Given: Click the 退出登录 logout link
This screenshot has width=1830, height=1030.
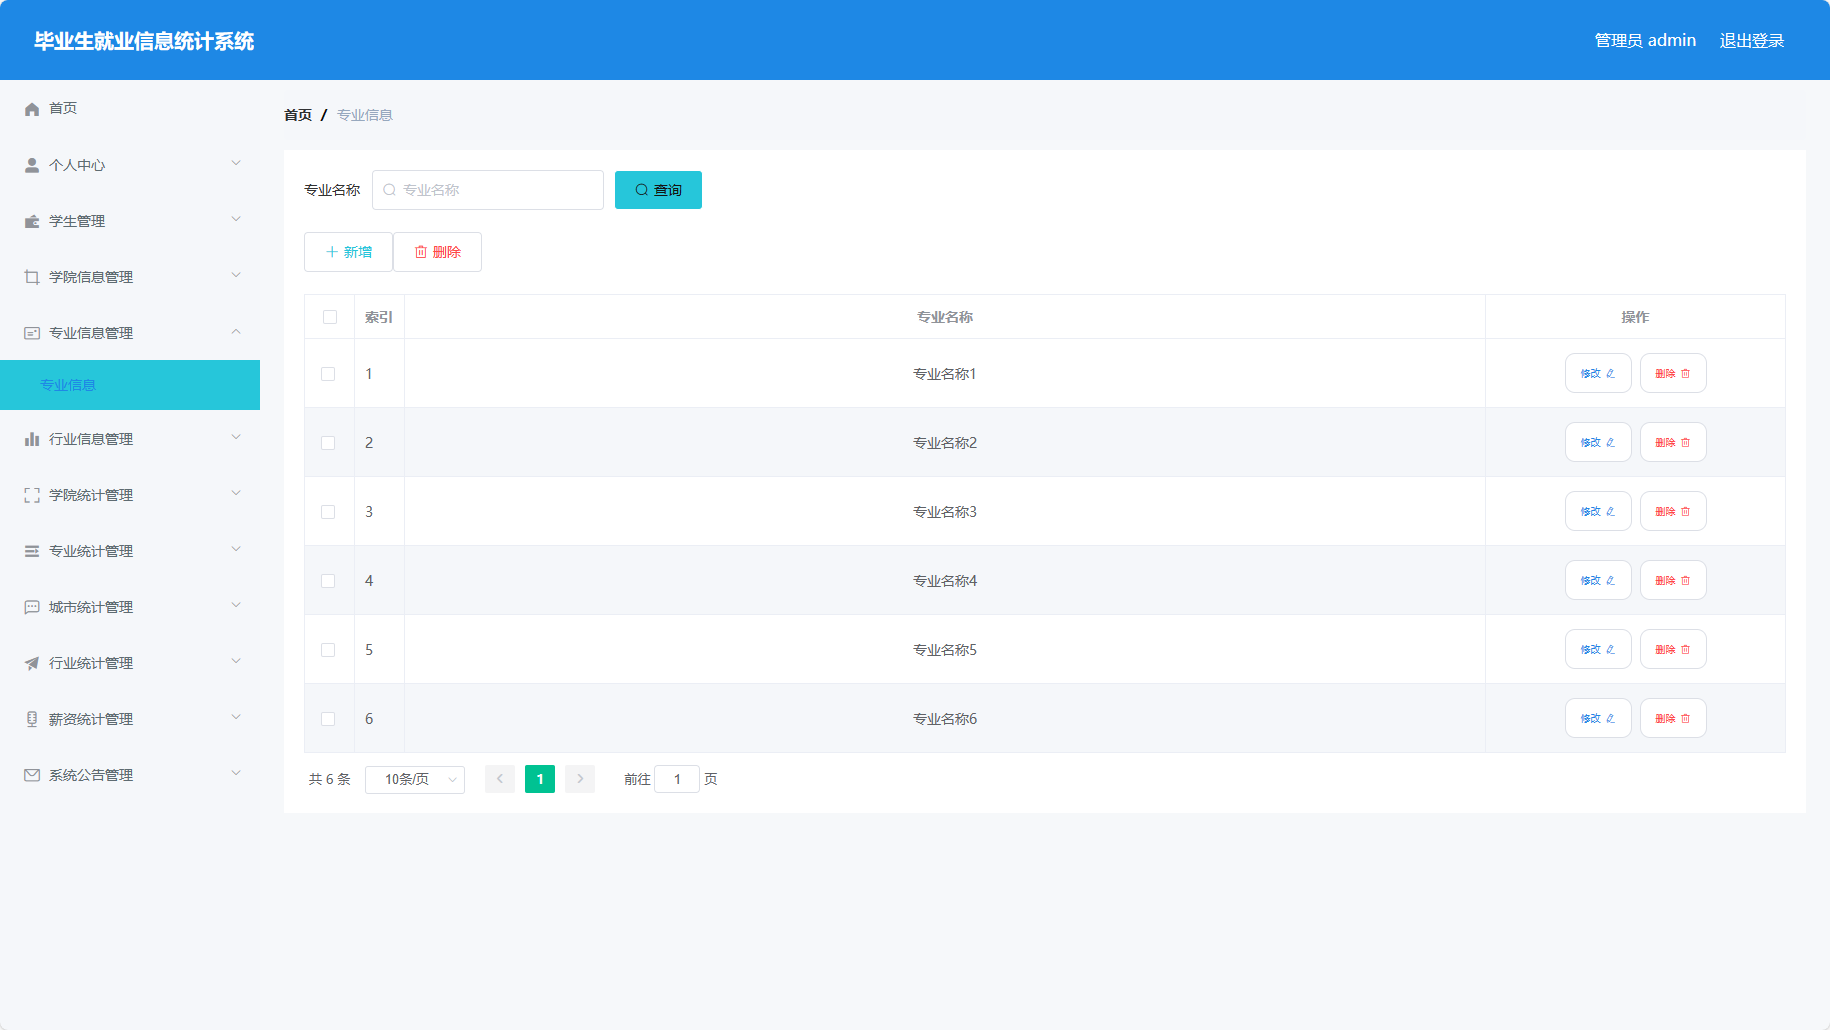Looking at the screenshot, I should tap(1752, 41).
